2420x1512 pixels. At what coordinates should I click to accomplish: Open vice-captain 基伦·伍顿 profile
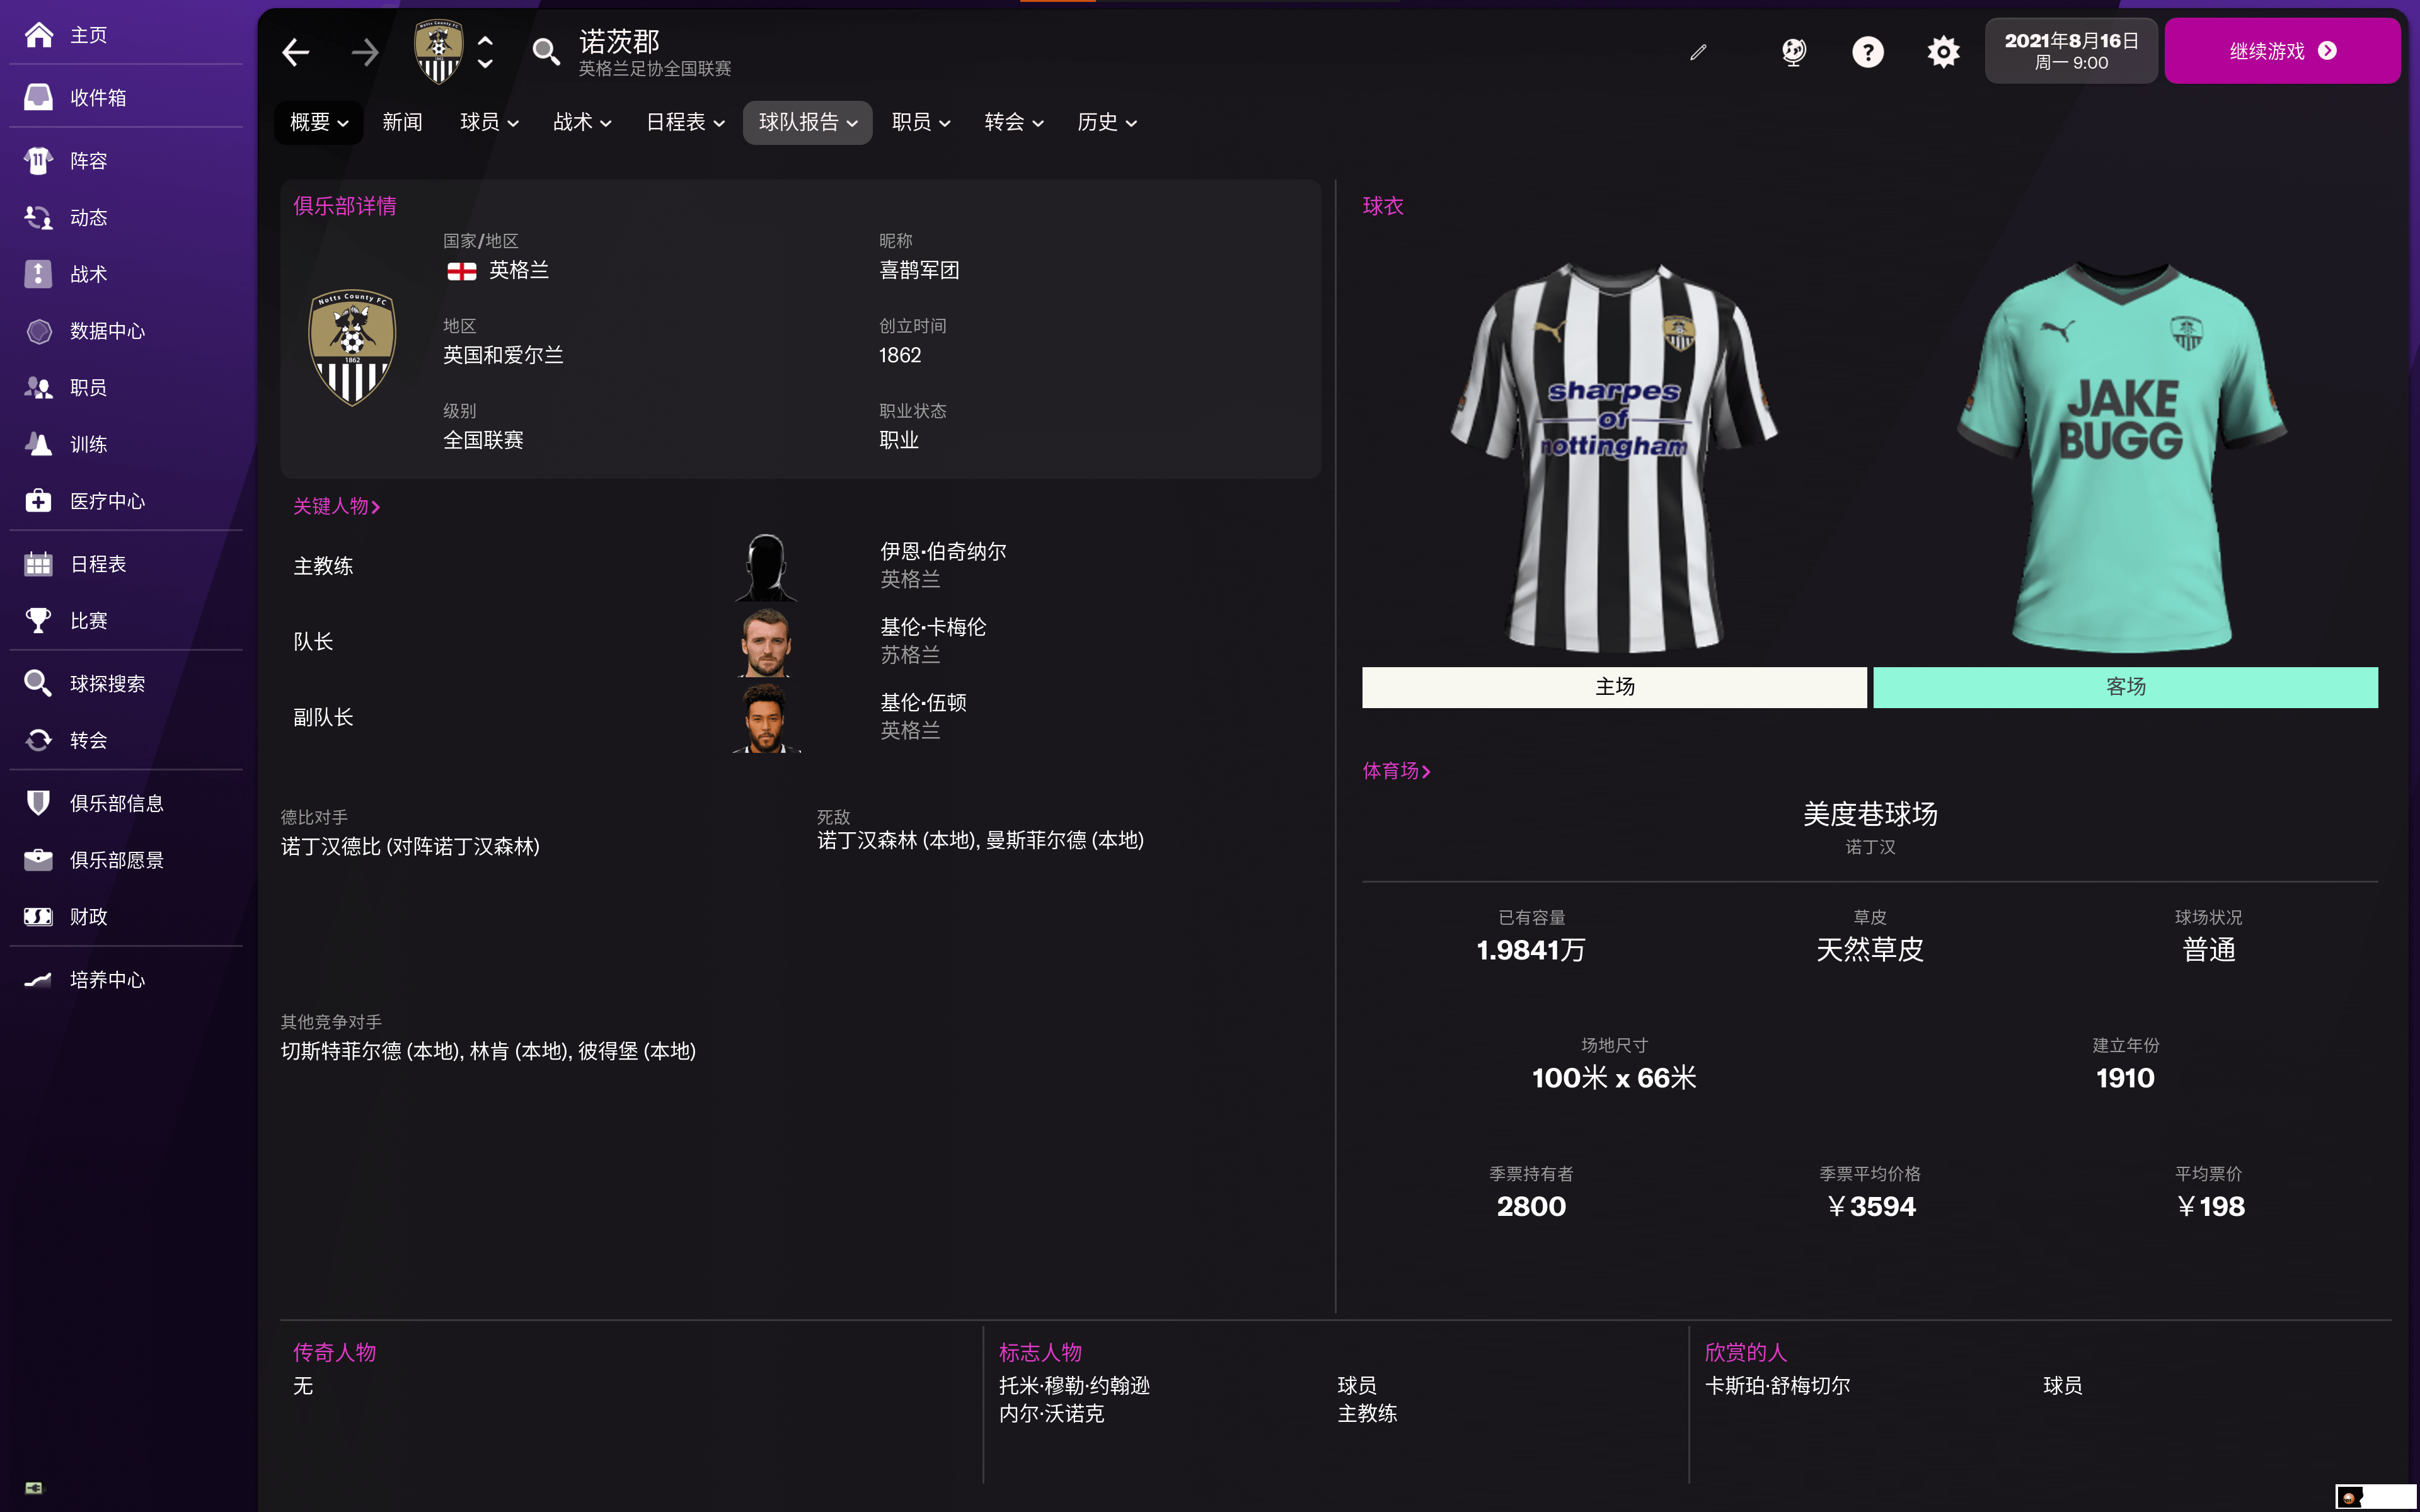click(x=923, y=702)
